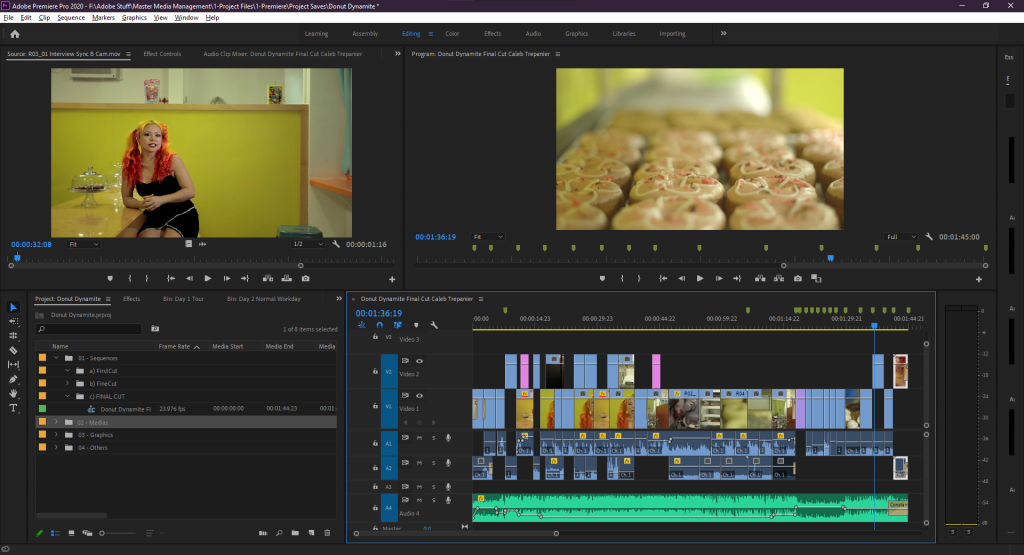Click the timeline Snap magnet icon
The width and height of the screenshot is (1024, 555).
click(x=380, y=325)
